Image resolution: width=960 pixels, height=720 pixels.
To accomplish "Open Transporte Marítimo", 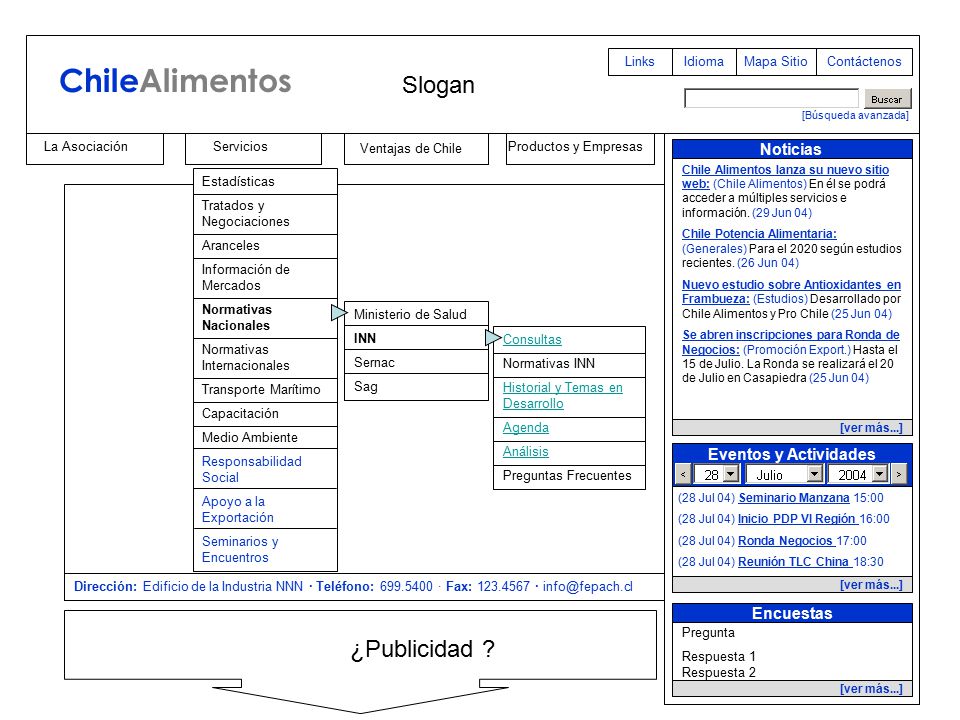I will [x=265, y=390].
